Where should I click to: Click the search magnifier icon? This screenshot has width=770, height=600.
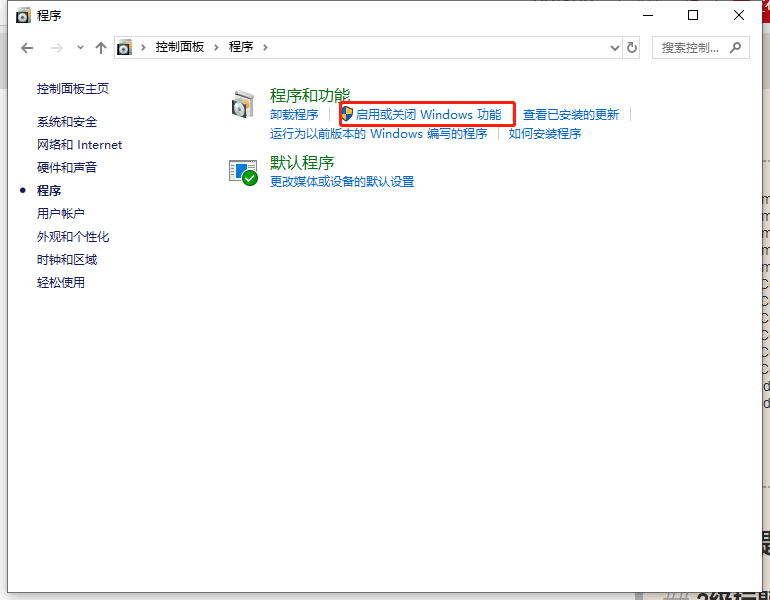pos(735,47)
